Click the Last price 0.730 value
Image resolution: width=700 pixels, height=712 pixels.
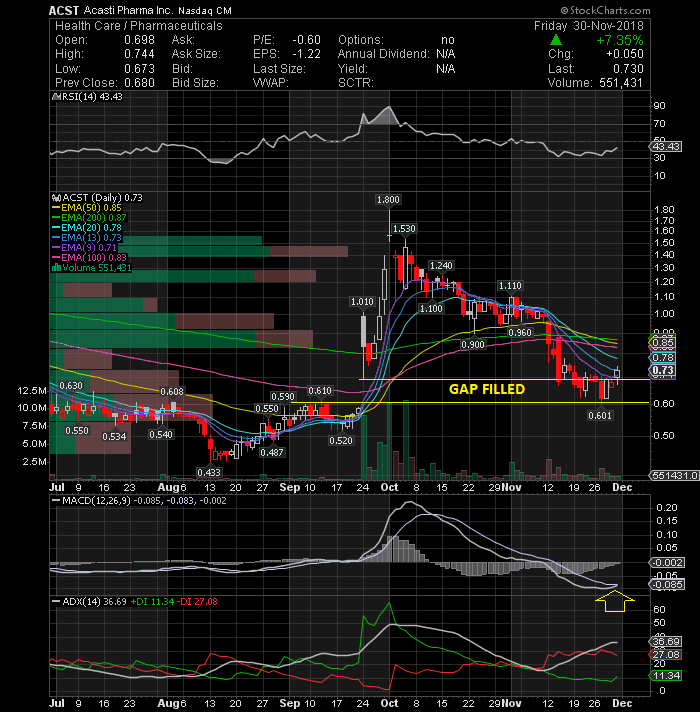tap(628, 69)
